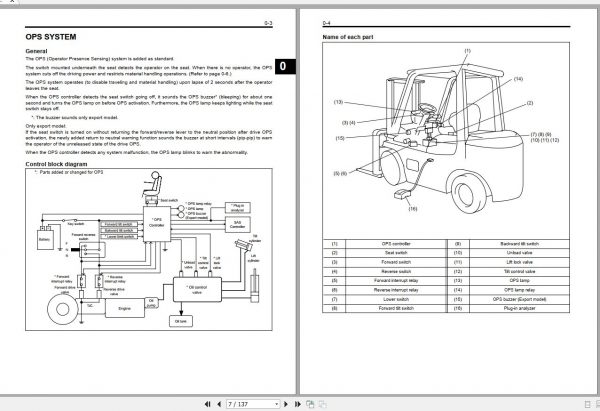Click the page number "0-4" at the page top
The image size is (600, 411).
pos(326,23)
